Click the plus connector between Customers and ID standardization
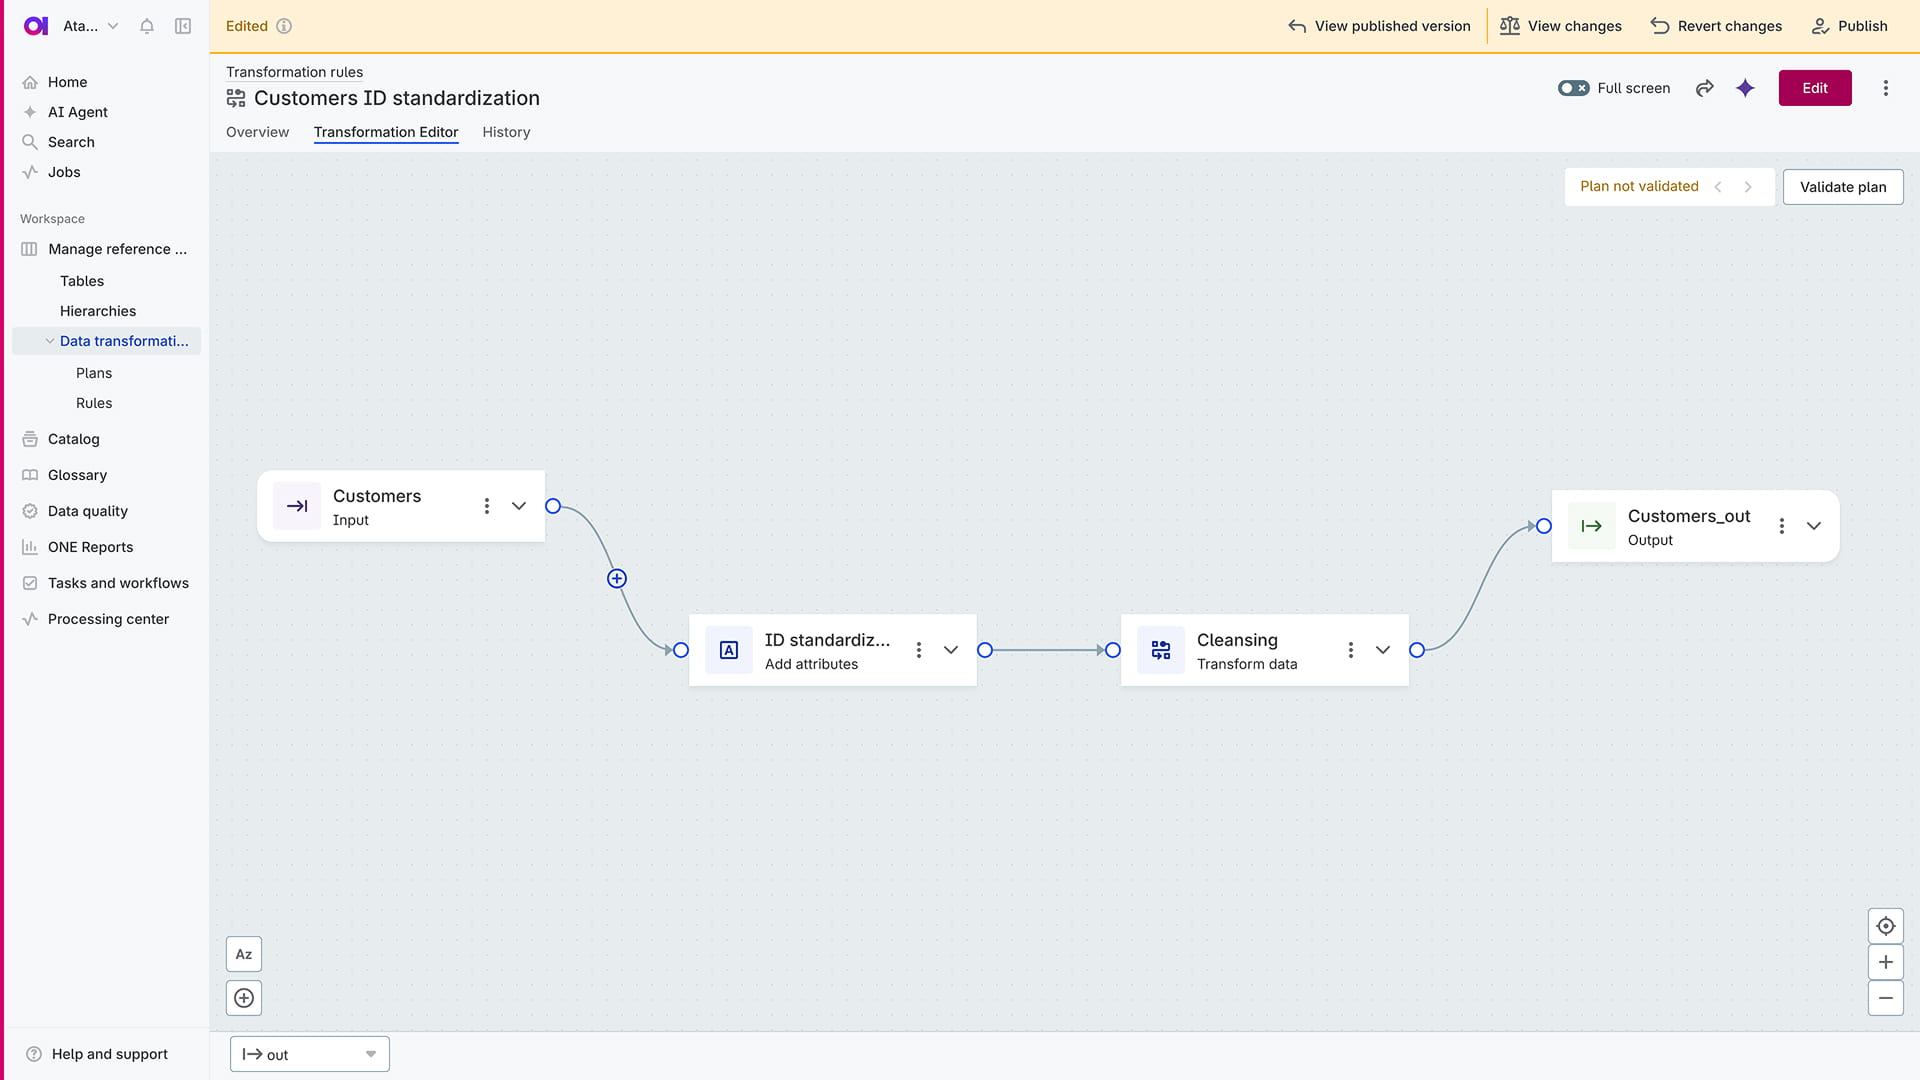 [x=617, y=579]
